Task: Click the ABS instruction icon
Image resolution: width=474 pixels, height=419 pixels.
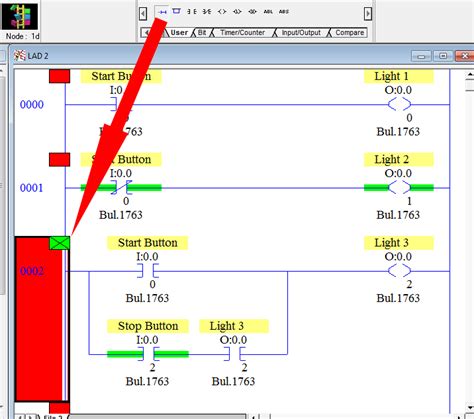Action: (284, 12)
